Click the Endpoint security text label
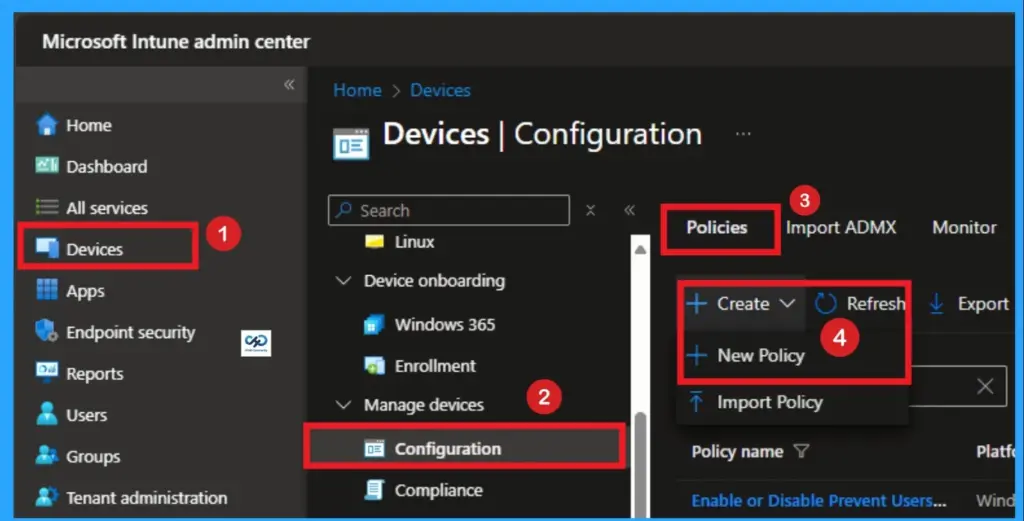 (131, 332)
